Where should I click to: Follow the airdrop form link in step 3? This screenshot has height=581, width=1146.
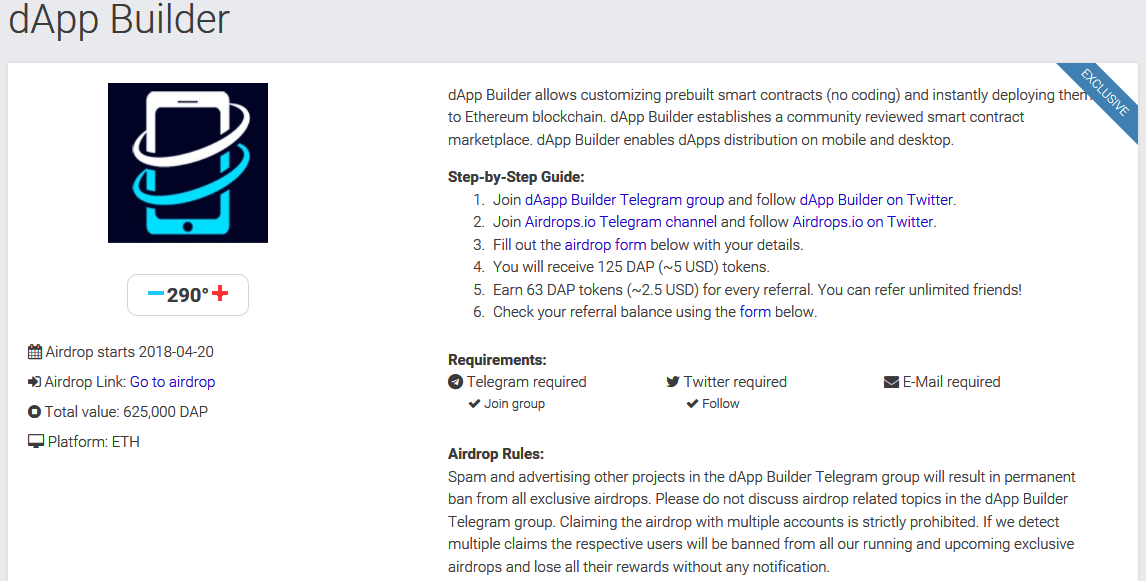[605, 244]
